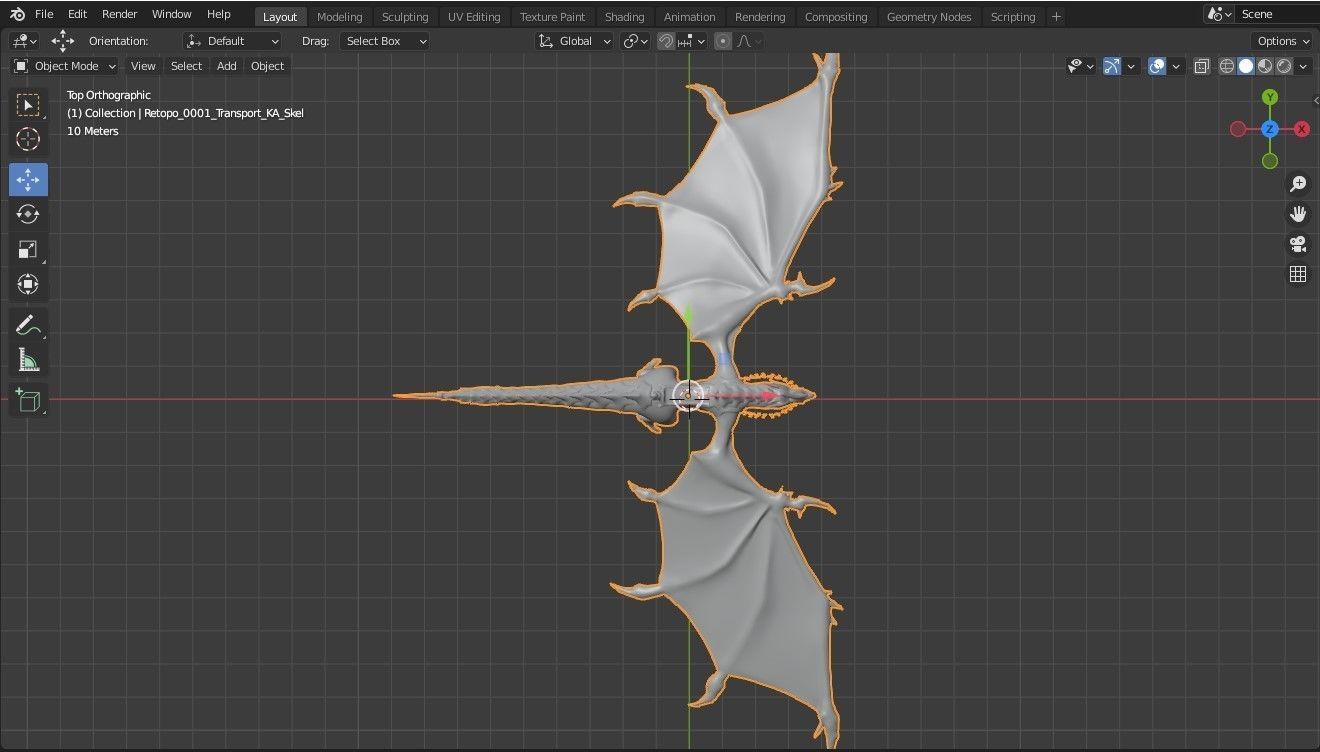This screenshot has height=752, width=1320.
Task: Open the viewport Select menu
Action: (x=186, y=66)
